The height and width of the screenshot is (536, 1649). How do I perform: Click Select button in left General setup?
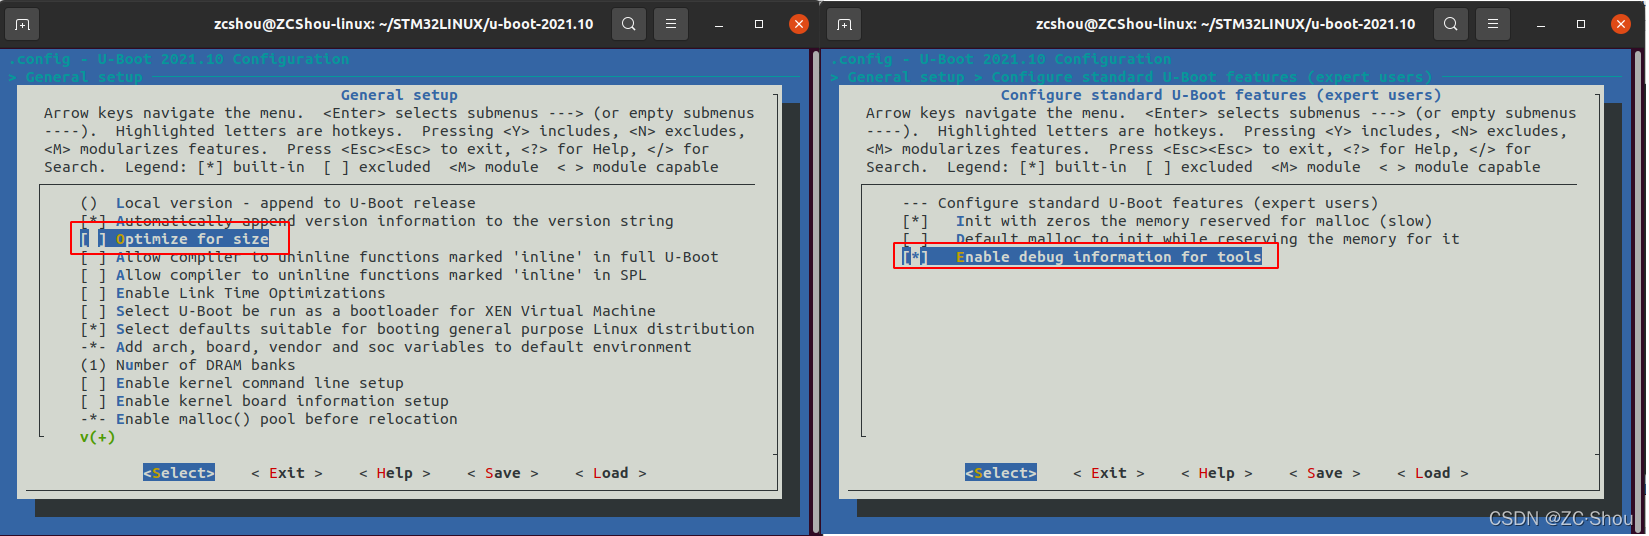(x=179, y=473)
